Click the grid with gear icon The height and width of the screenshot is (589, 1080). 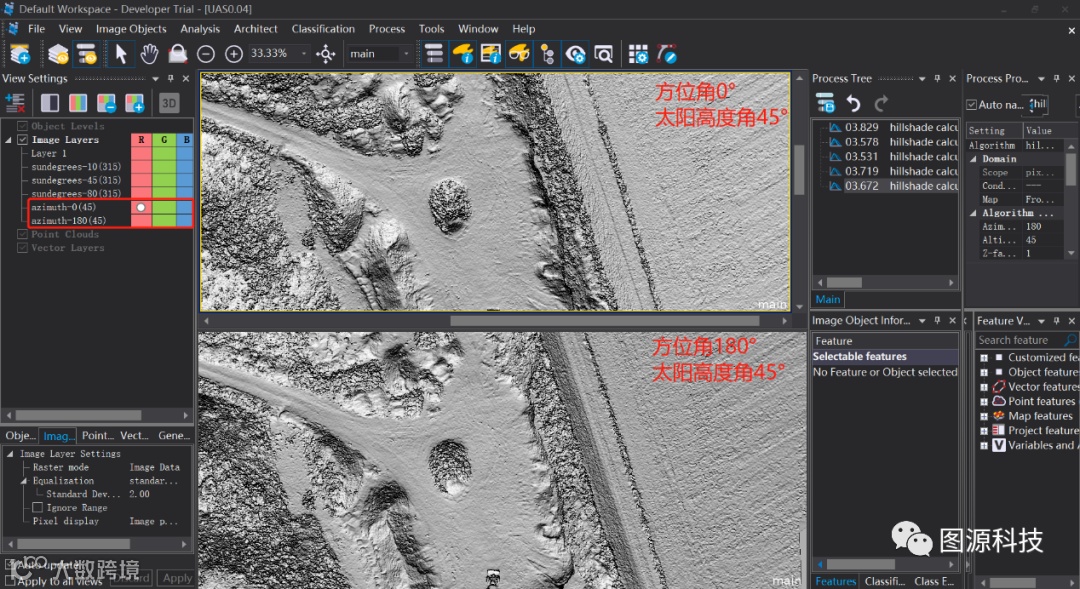coord(638,54)
